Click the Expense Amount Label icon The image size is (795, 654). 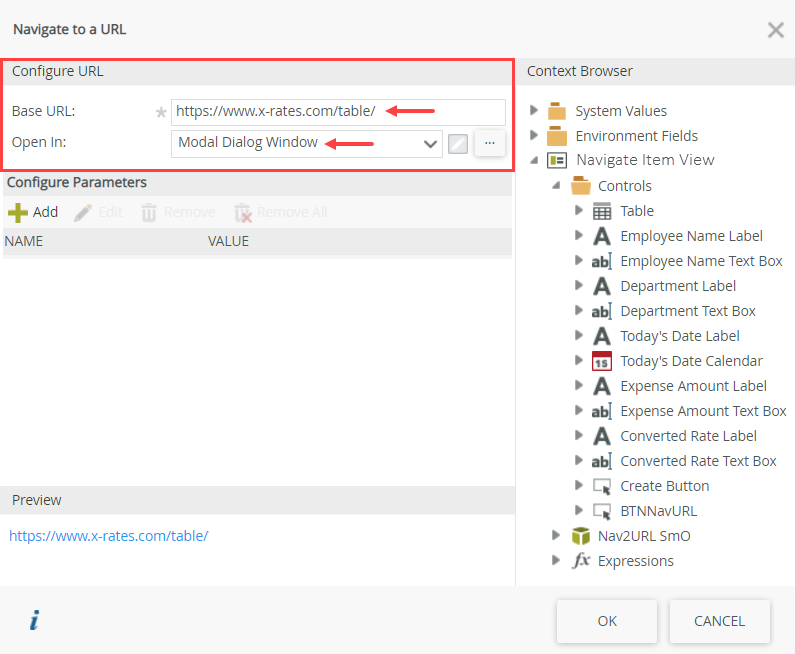[602, 386]
